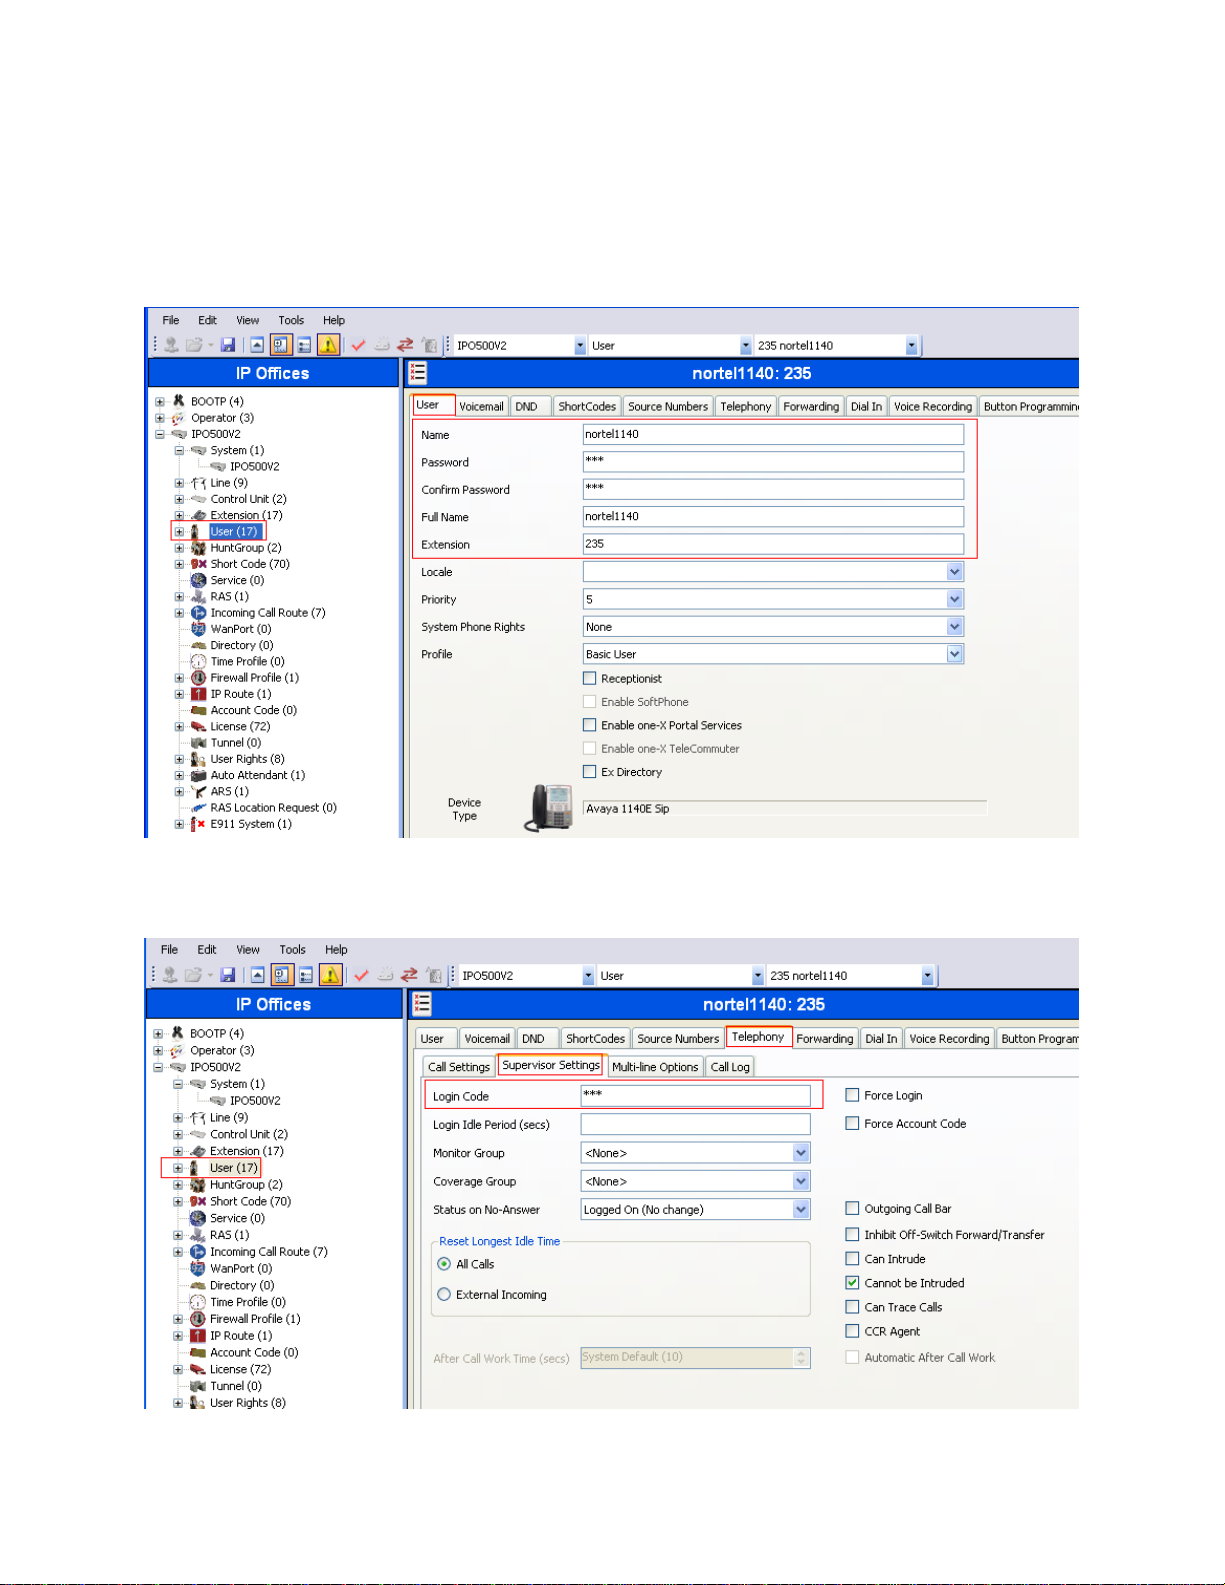
Task: Open the Monitor Group dropdown
Action: pyautogui.click(x=801, y=1153)
